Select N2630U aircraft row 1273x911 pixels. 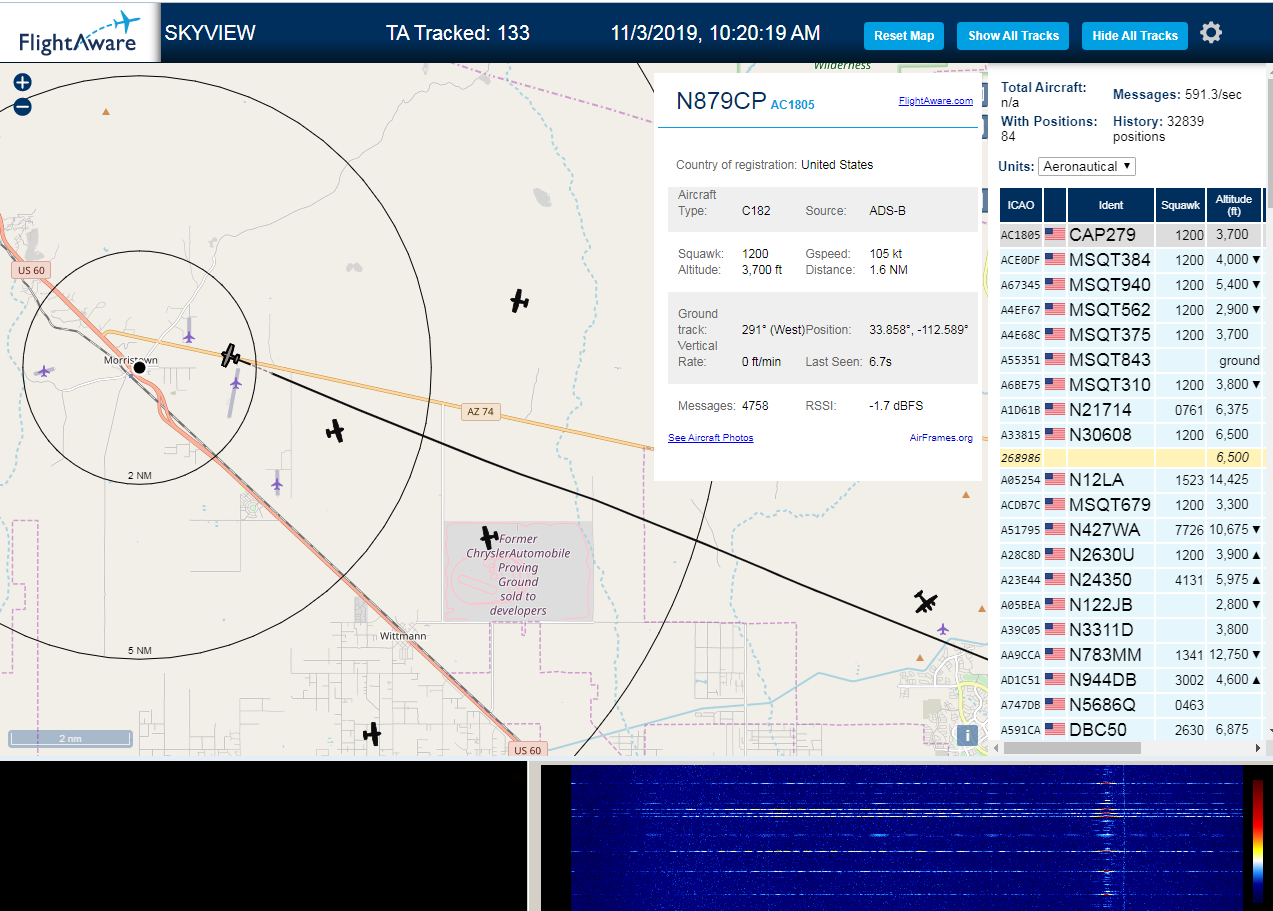click(x=1131, y=554)
